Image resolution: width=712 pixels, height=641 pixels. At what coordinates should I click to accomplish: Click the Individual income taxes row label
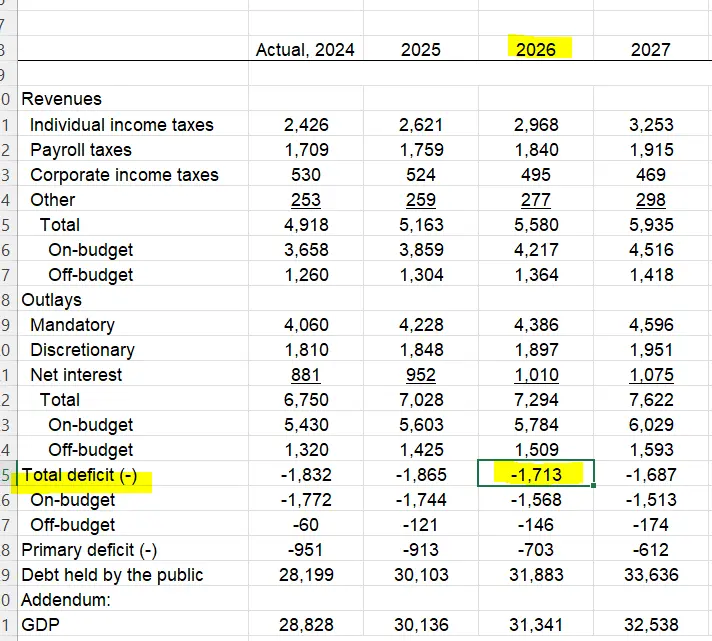point(121,125)
